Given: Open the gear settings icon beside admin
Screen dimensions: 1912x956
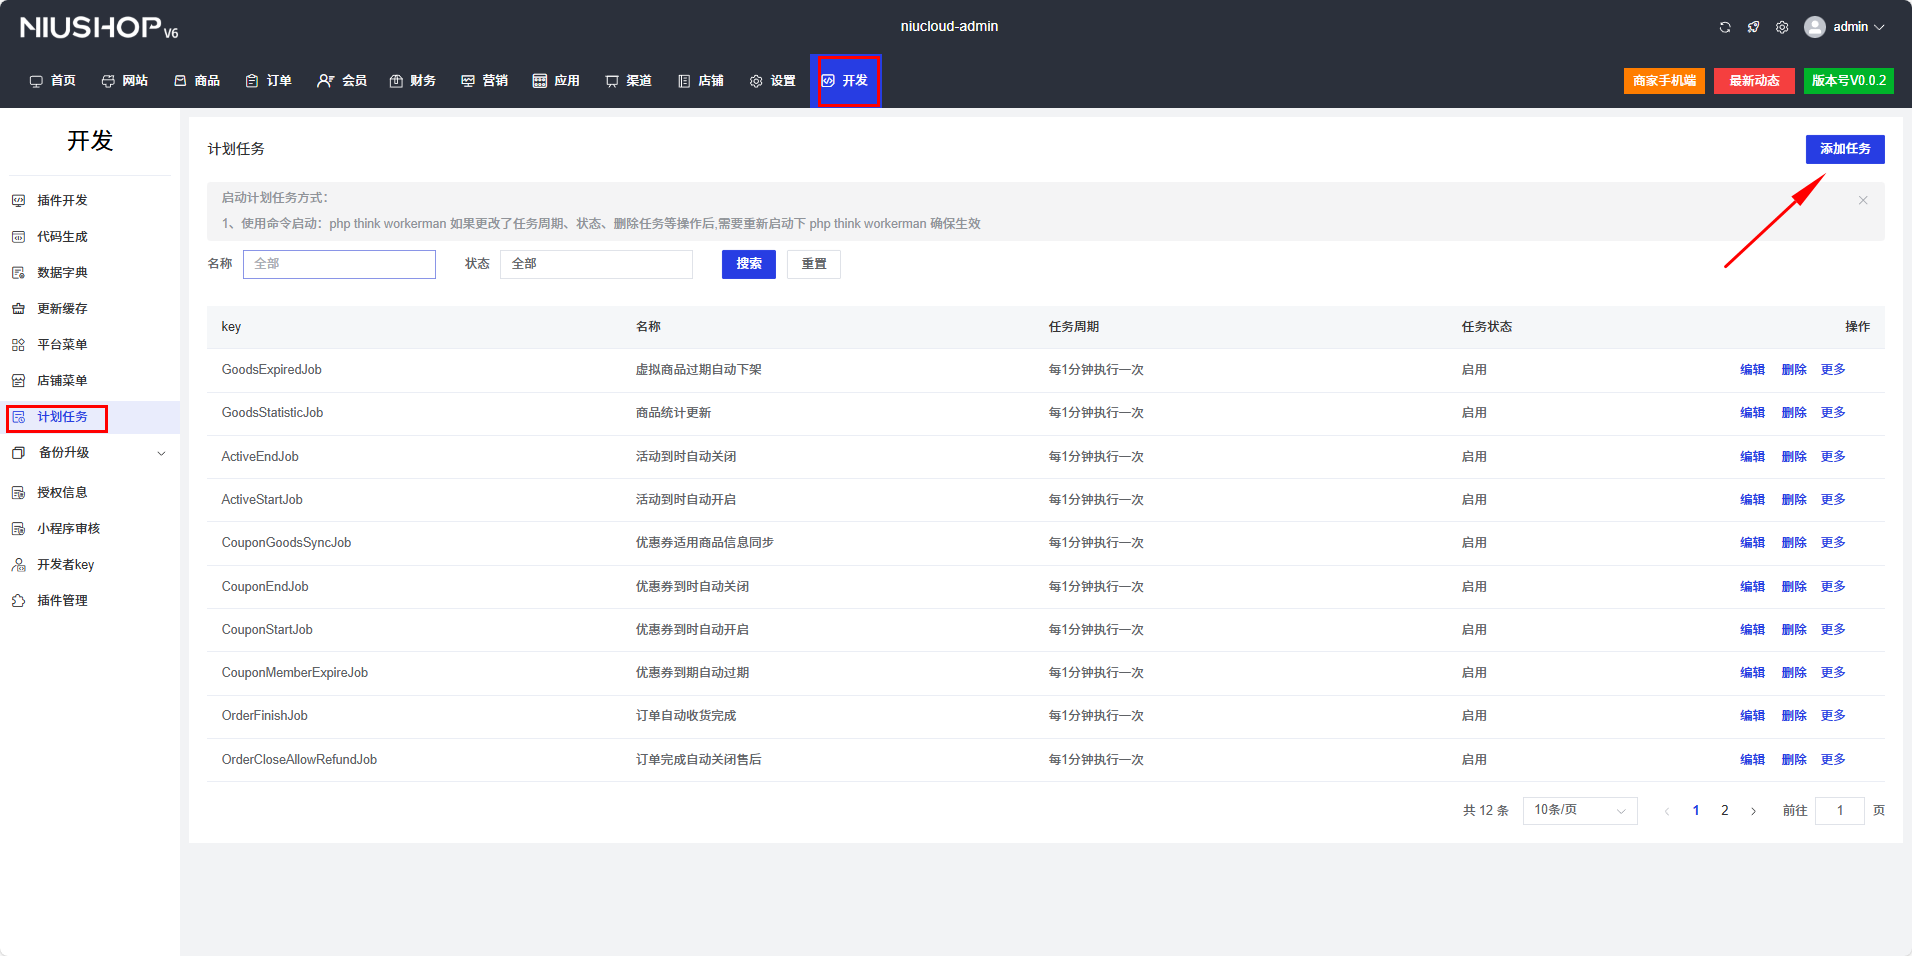Looking at the screenshot, I should coord(1782,27).
